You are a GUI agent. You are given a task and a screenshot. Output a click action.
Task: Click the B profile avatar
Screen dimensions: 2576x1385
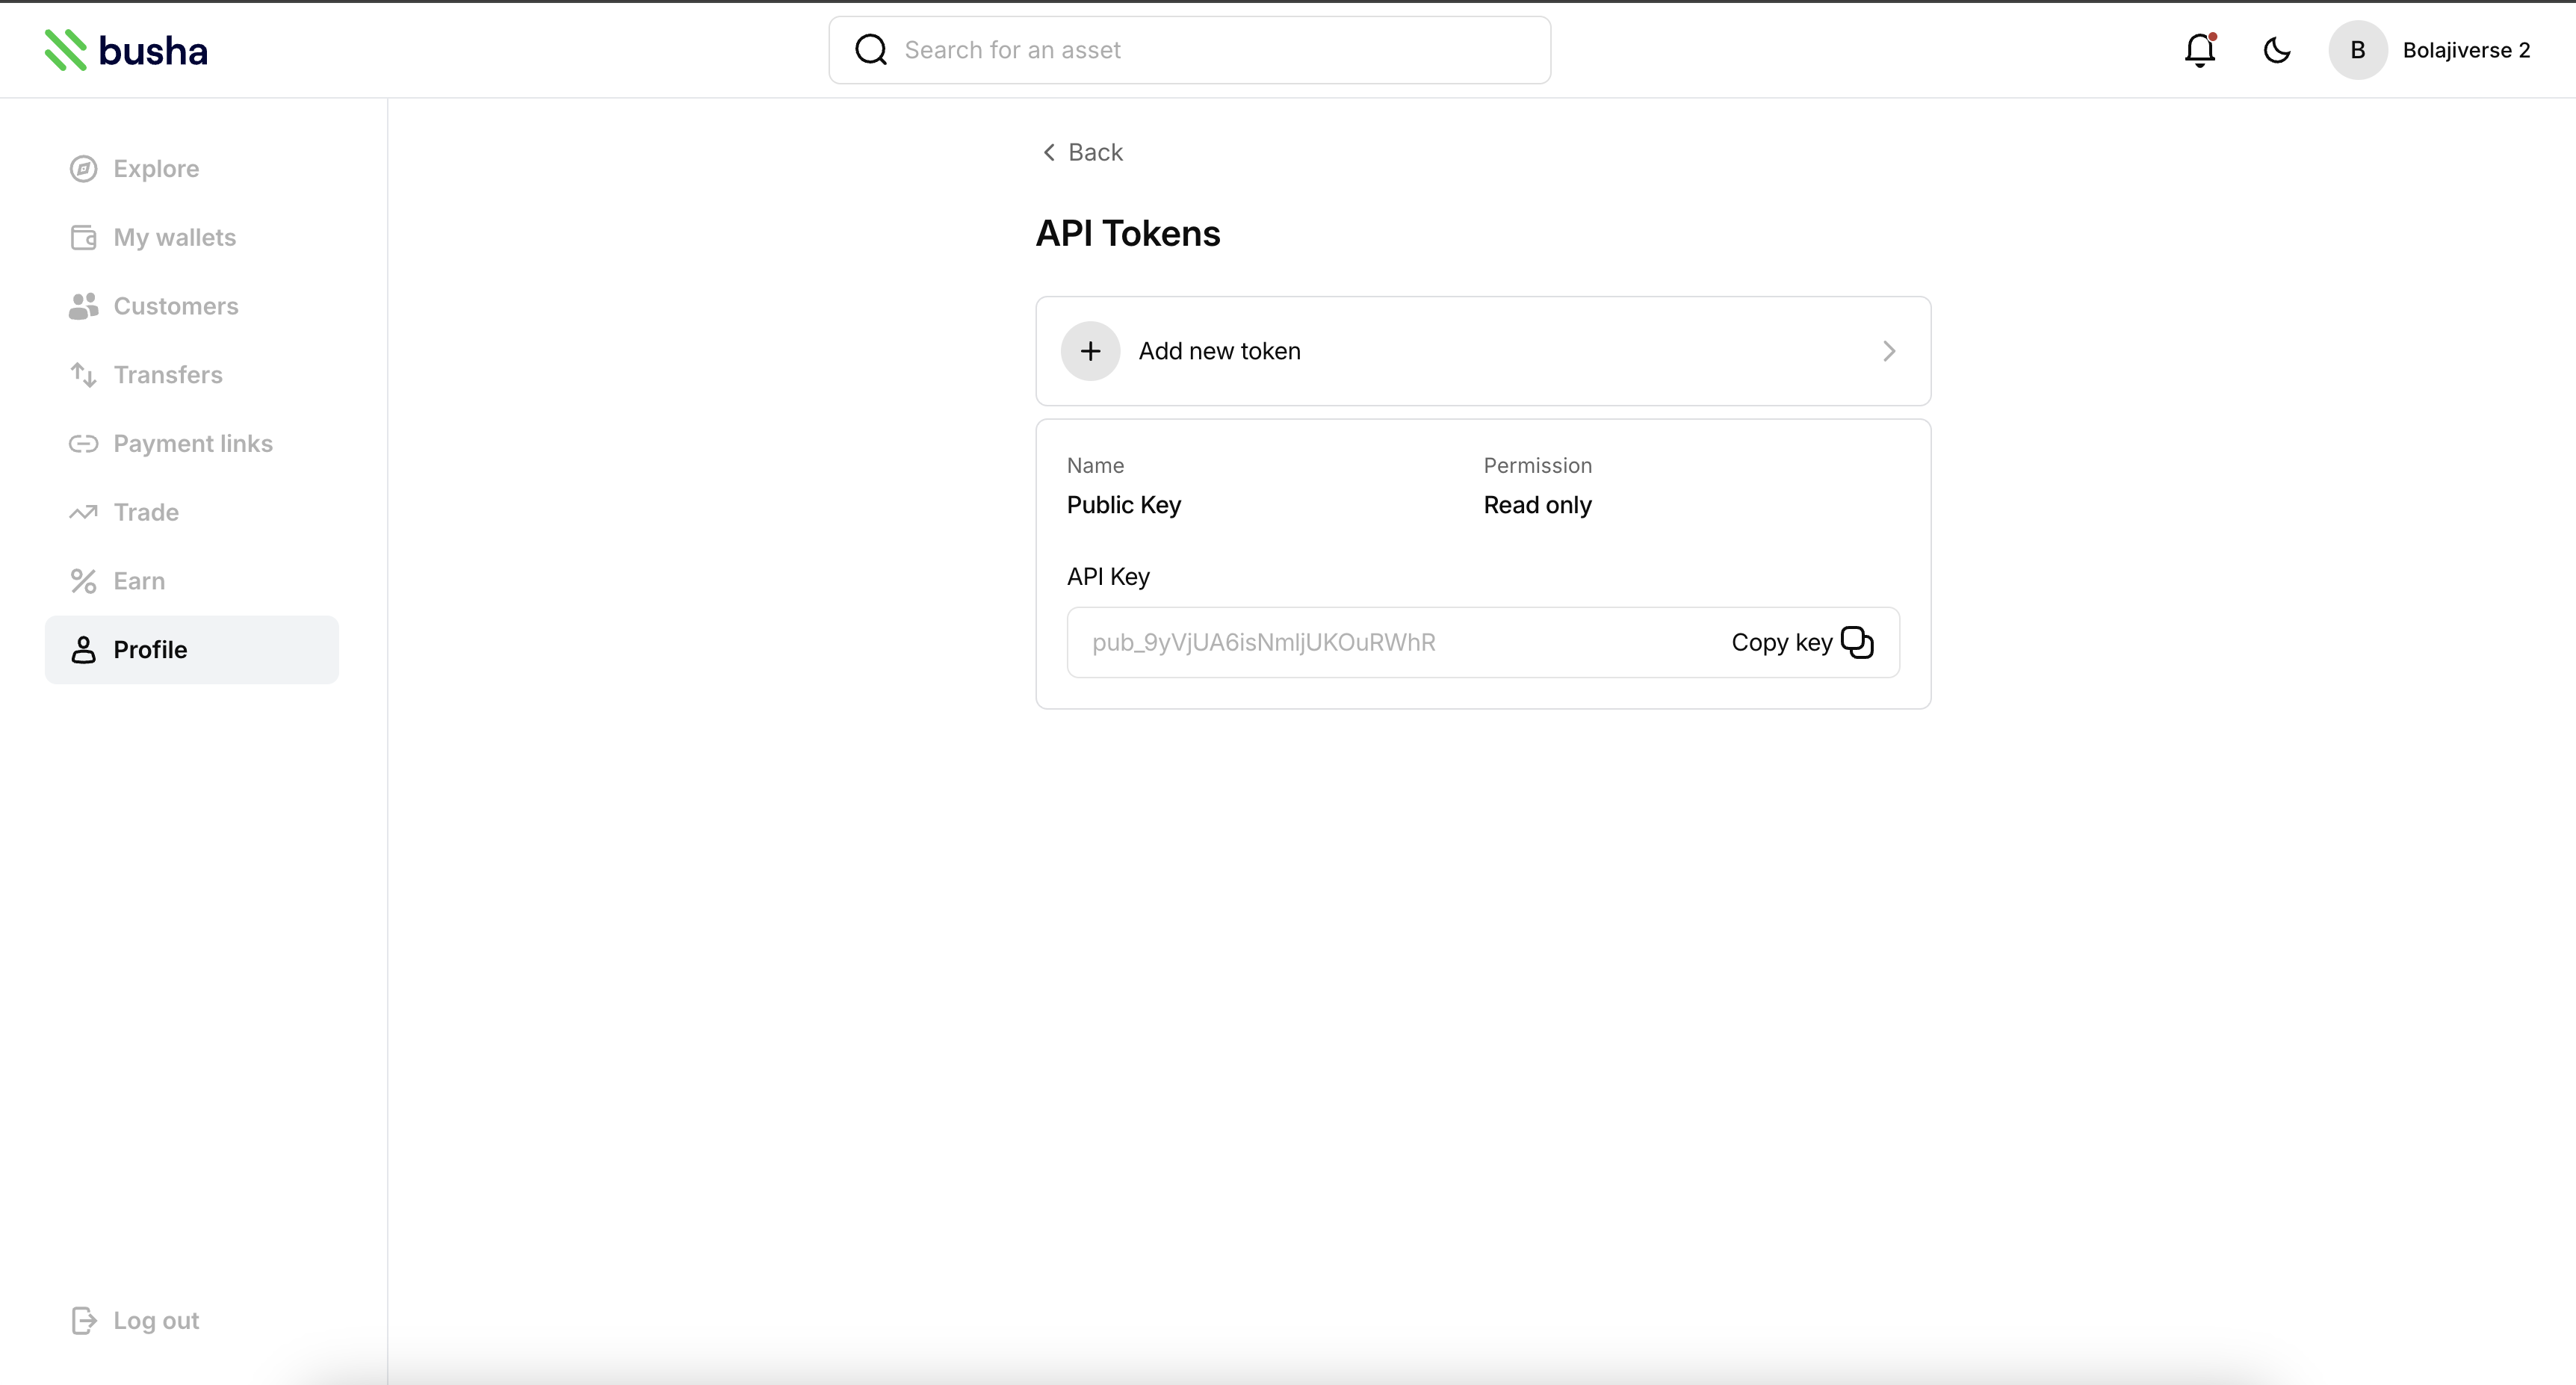2357,50
